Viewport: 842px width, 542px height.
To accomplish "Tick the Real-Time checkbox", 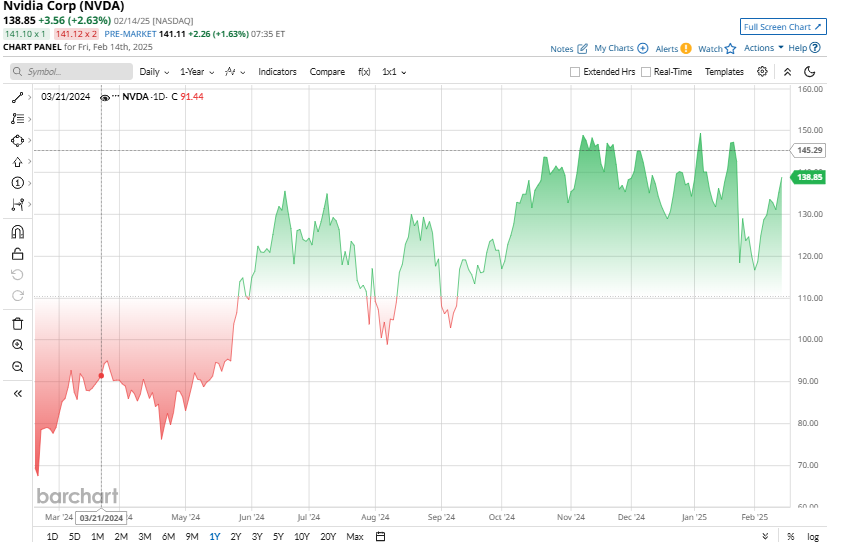I will point(646,72).
